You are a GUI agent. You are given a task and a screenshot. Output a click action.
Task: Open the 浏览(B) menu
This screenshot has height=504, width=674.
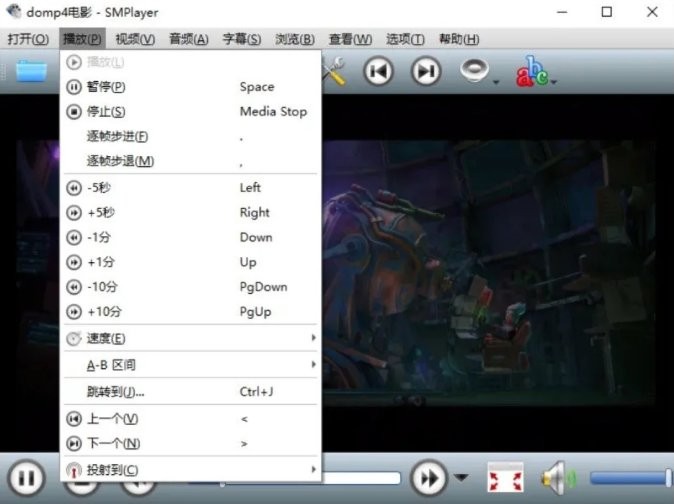click(x=295, y=39)
